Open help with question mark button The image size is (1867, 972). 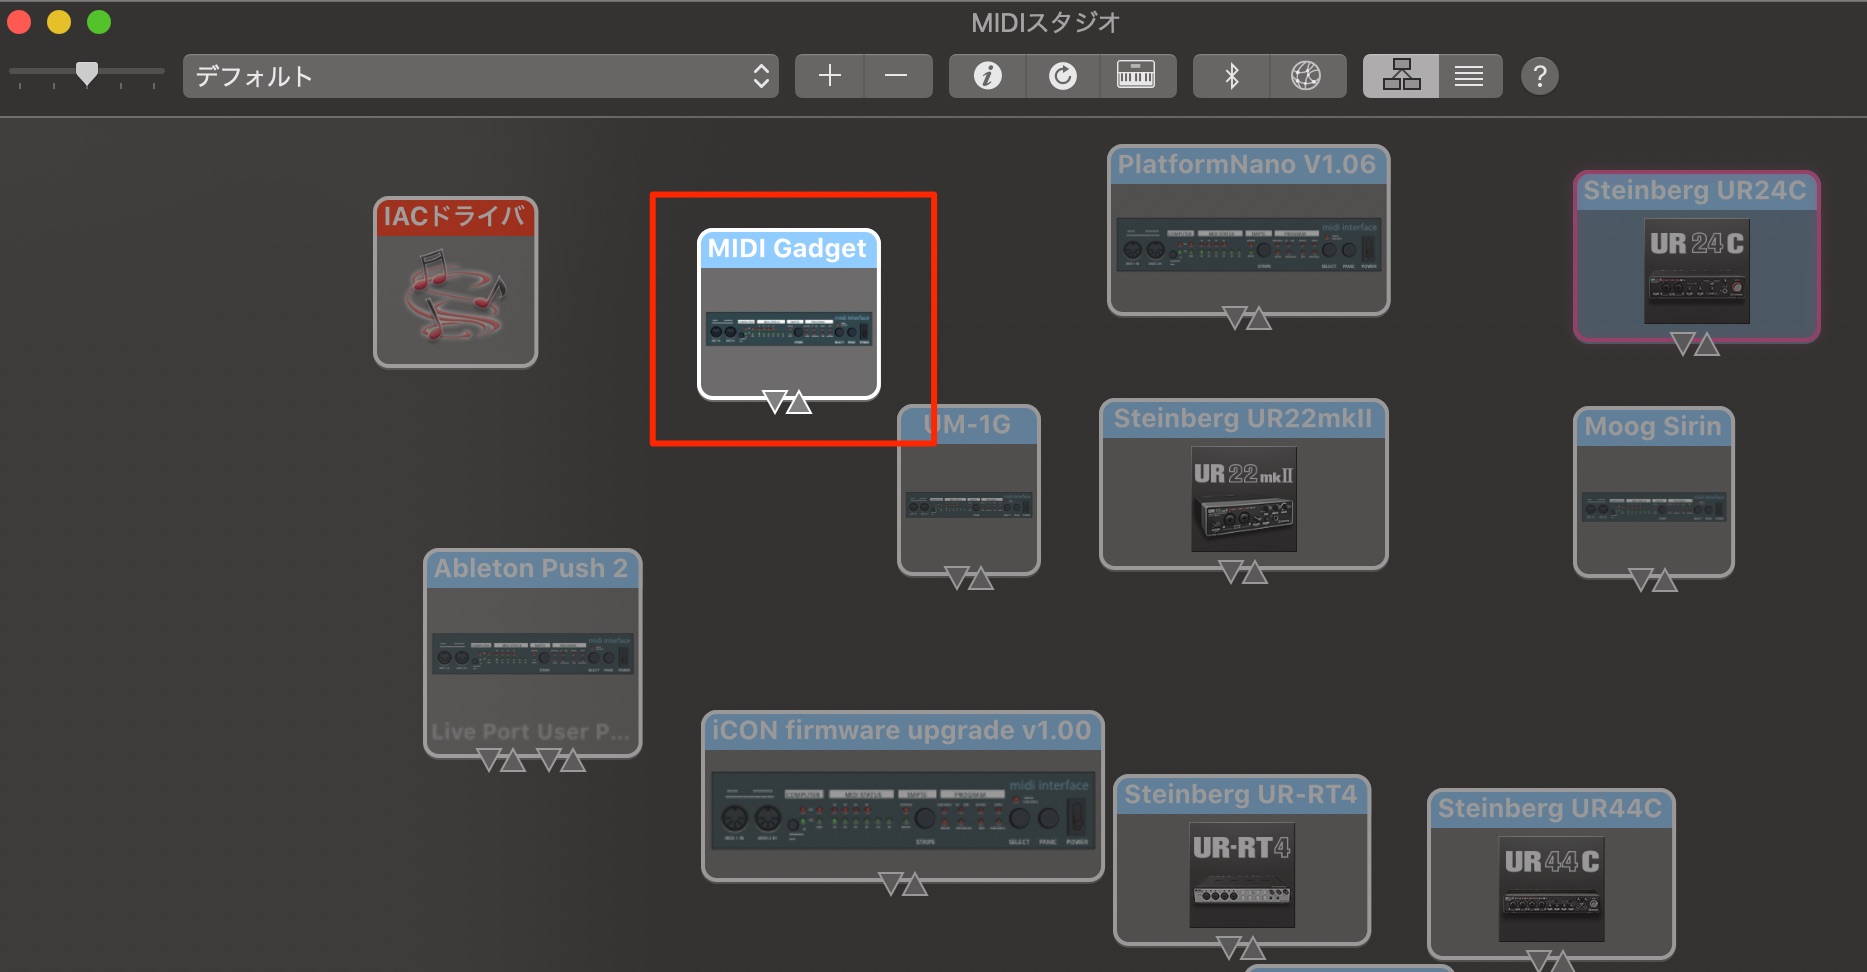(1540, 76)
